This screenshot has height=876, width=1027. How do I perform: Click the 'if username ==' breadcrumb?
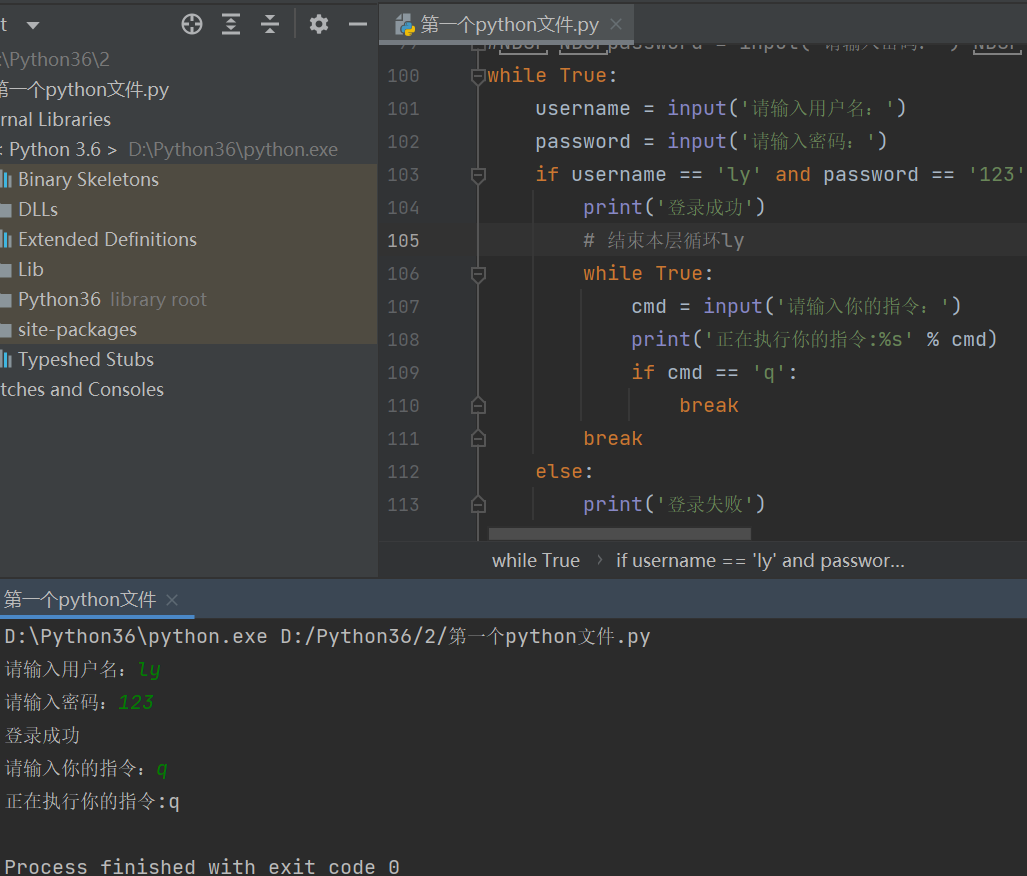pyautogui.click(x=760, y=561)
